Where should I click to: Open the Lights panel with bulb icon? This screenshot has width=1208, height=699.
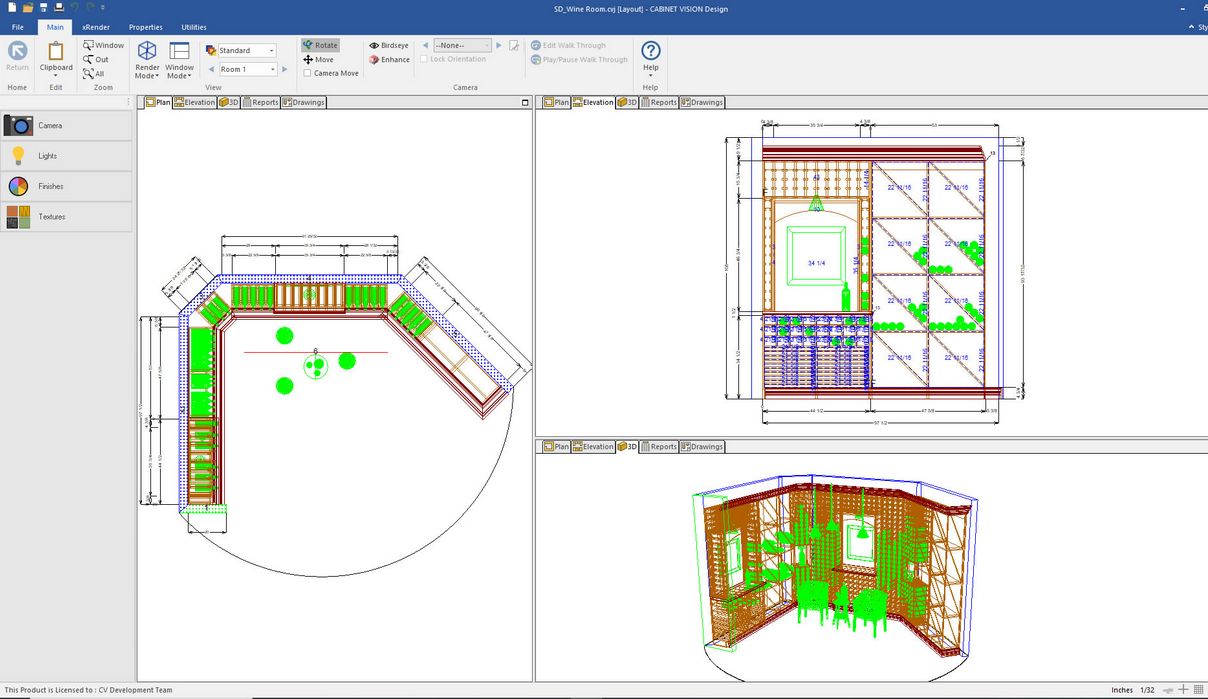click(66, 156)
